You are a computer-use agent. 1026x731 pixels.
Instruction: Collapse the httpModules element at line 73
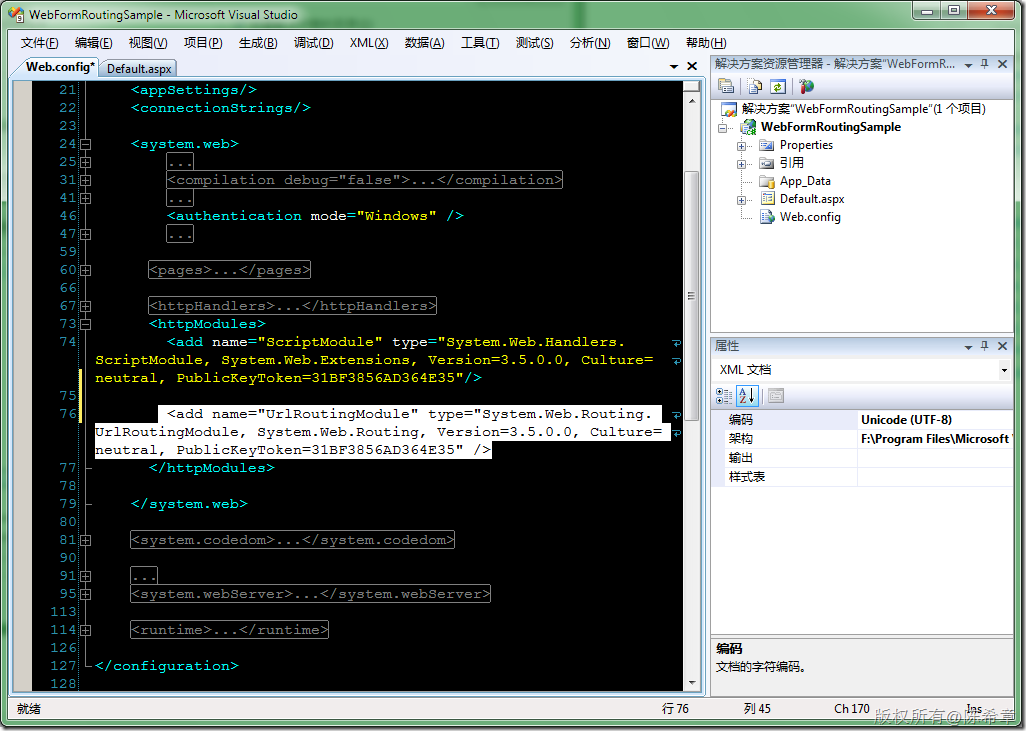click(x=86, y=324)
